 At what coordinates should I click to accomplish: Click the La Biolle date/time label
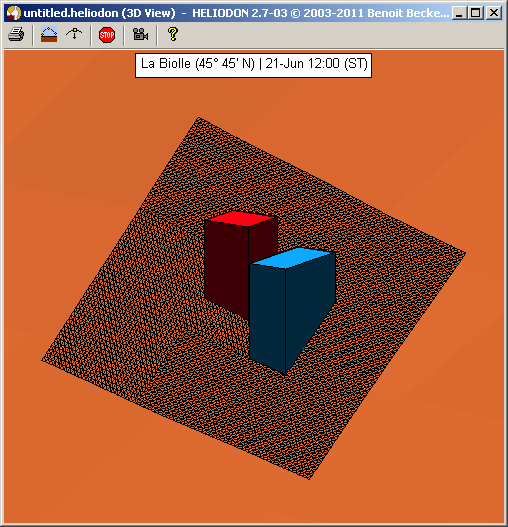(253, 65)
